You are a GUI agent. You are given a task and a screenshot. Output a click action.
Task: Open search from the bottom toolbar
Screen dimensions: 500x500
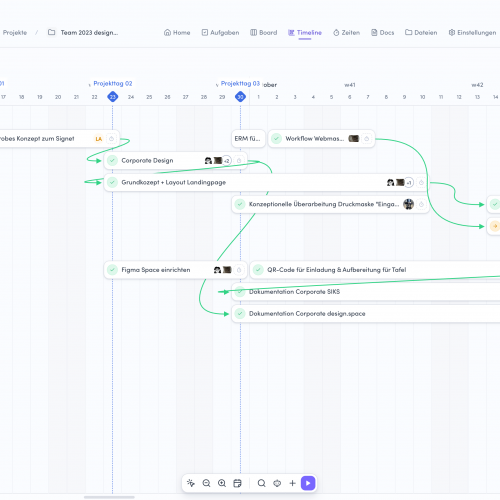(262, 483)
